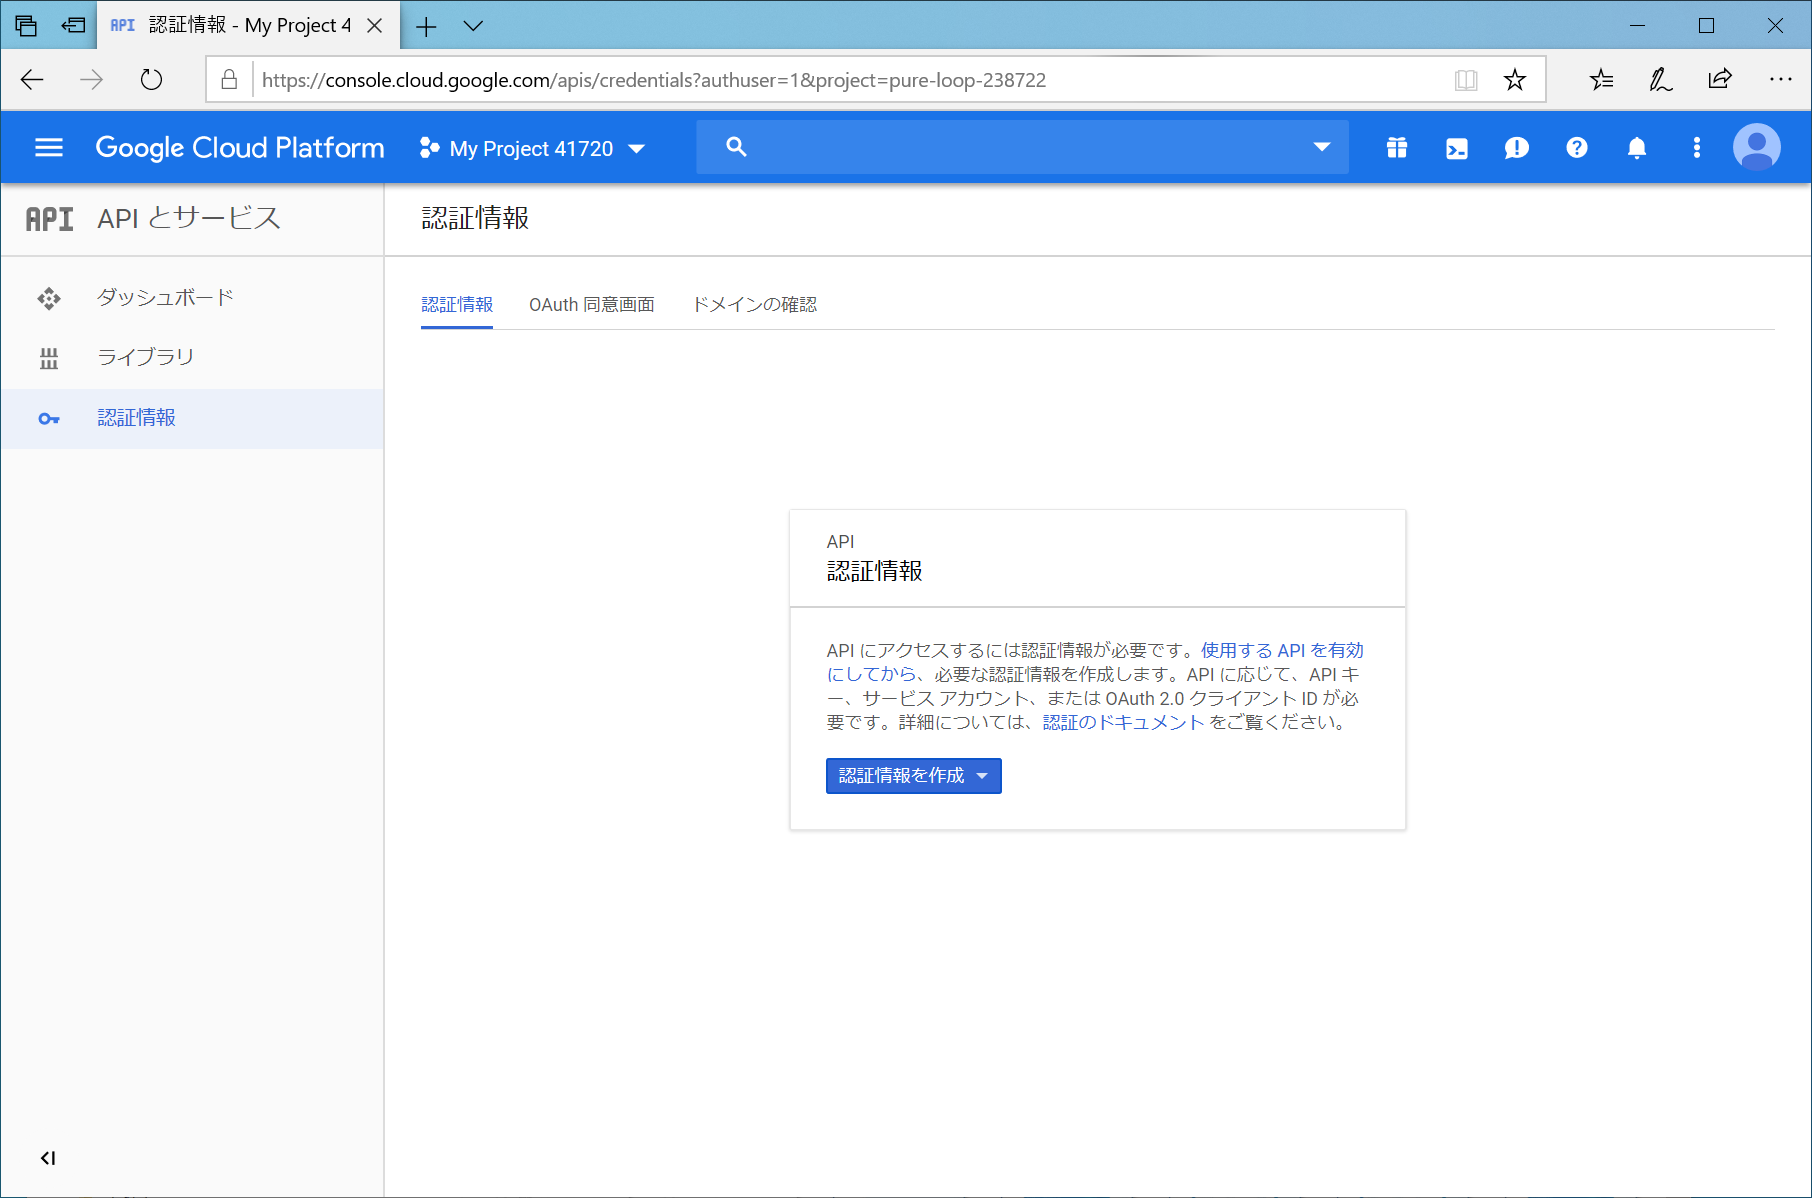Click the library icon in sidebar
The image size is (1812, 1198).
(49, 358)
